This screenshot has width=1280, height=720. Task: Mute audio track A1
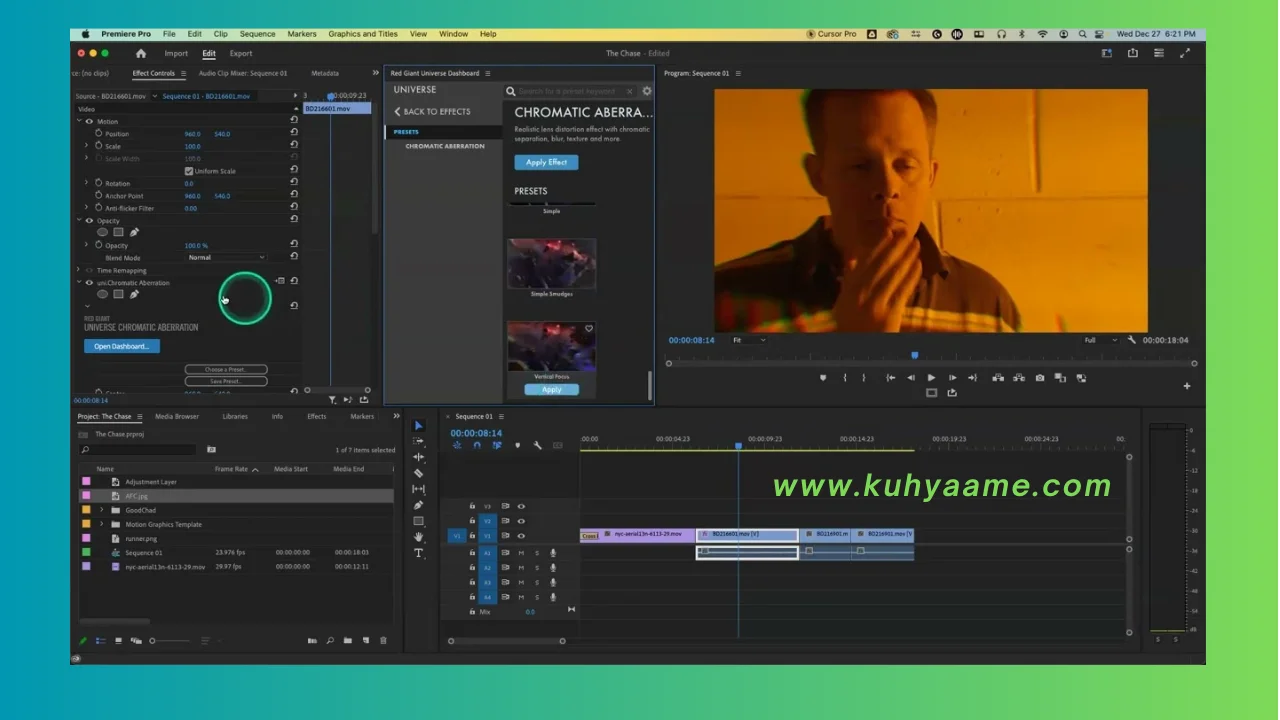[521, 553]
